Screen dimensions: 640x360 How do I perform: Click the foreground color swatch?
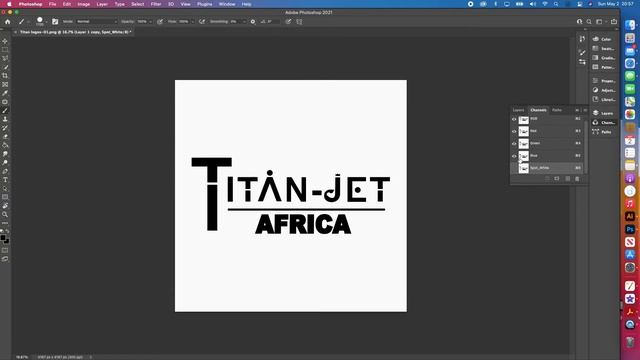coord(3,238)
